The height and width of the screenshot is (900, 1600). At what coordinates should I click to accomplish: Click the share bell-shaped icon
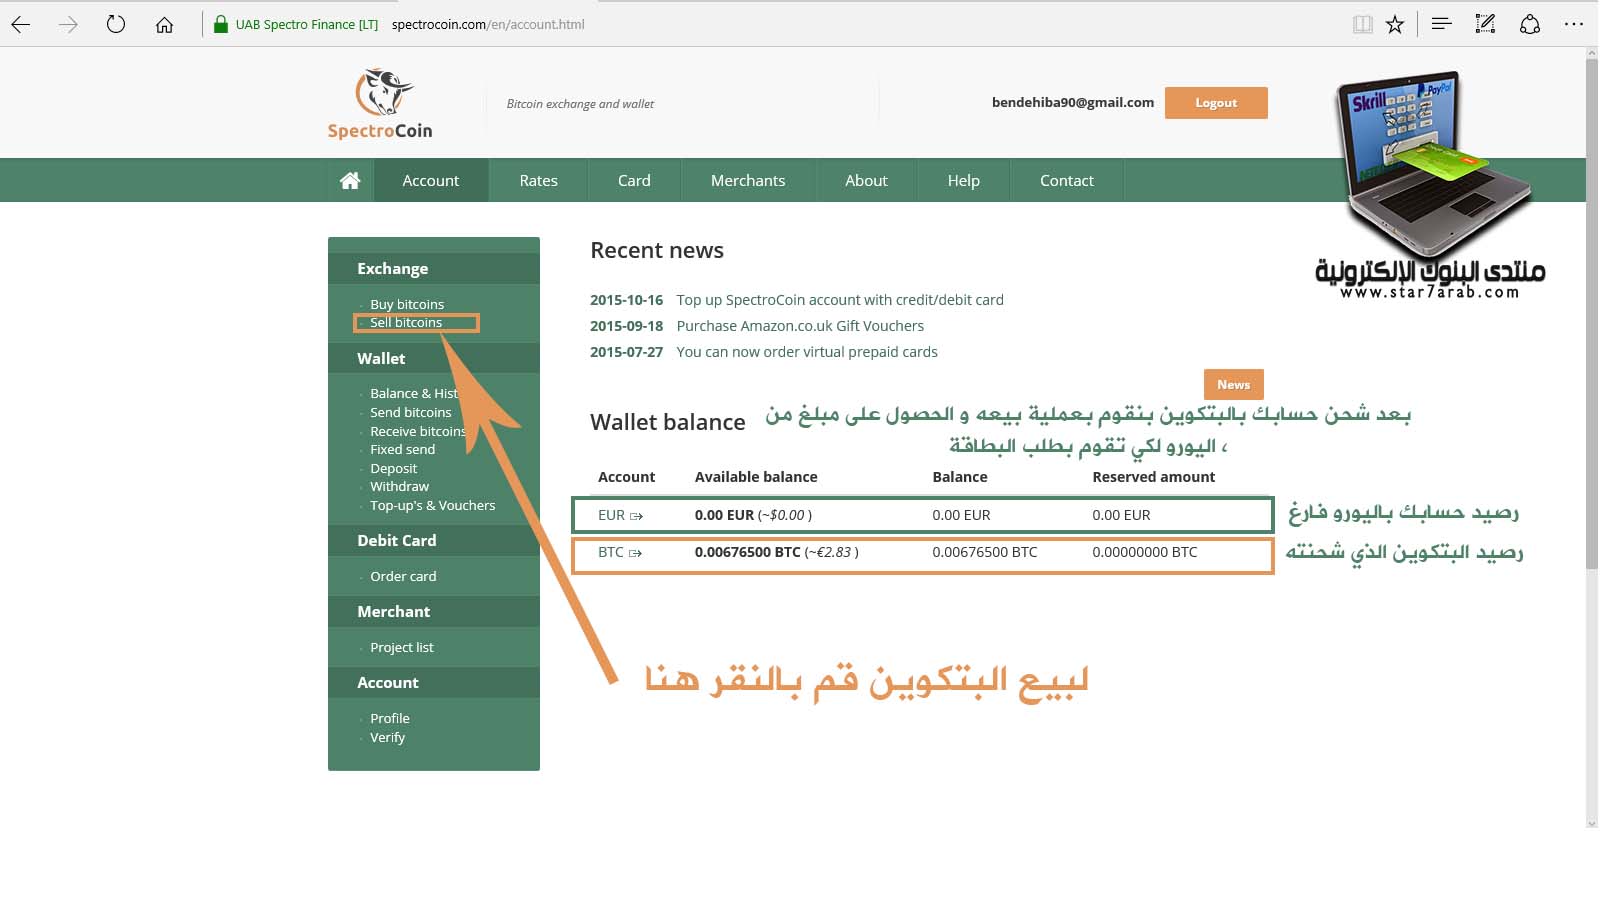pyautogui.click(x=1530, y=24)
